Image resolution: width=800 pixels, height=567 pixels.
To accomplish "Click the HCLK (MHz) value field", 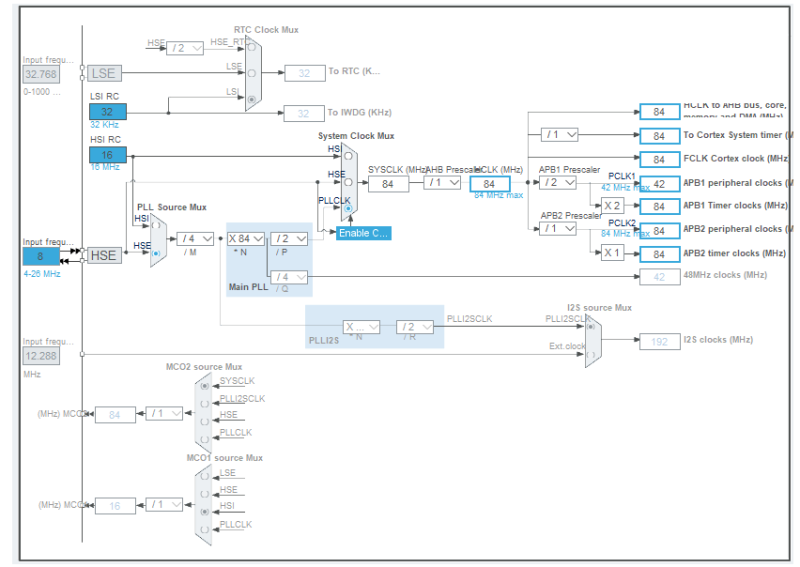I will pos(490,184).
